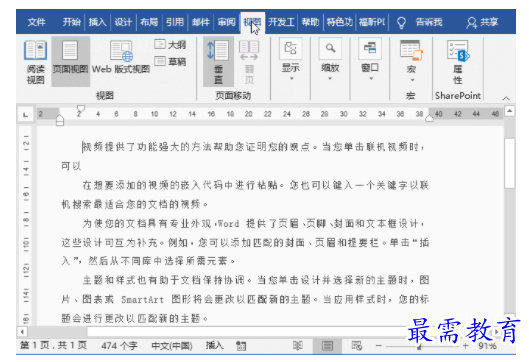The image size is (529, 362).
Task: Switch to the 引用 (References) tab
Action: (x=175, y=22)
